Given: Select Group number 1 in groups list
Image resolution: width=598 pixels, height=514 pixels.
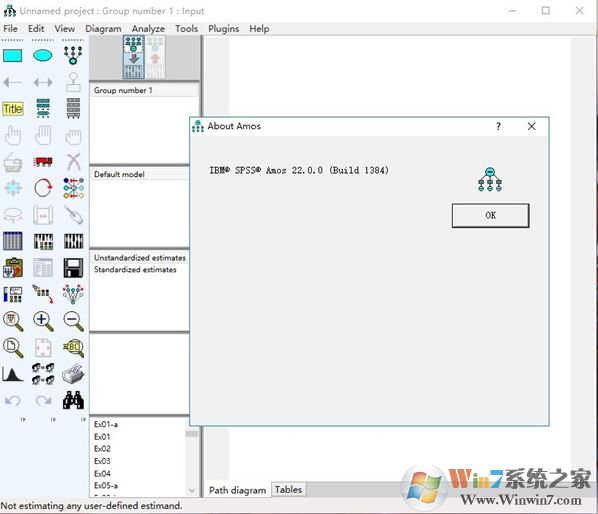Looking at the screenshot, I should (144, 90).
